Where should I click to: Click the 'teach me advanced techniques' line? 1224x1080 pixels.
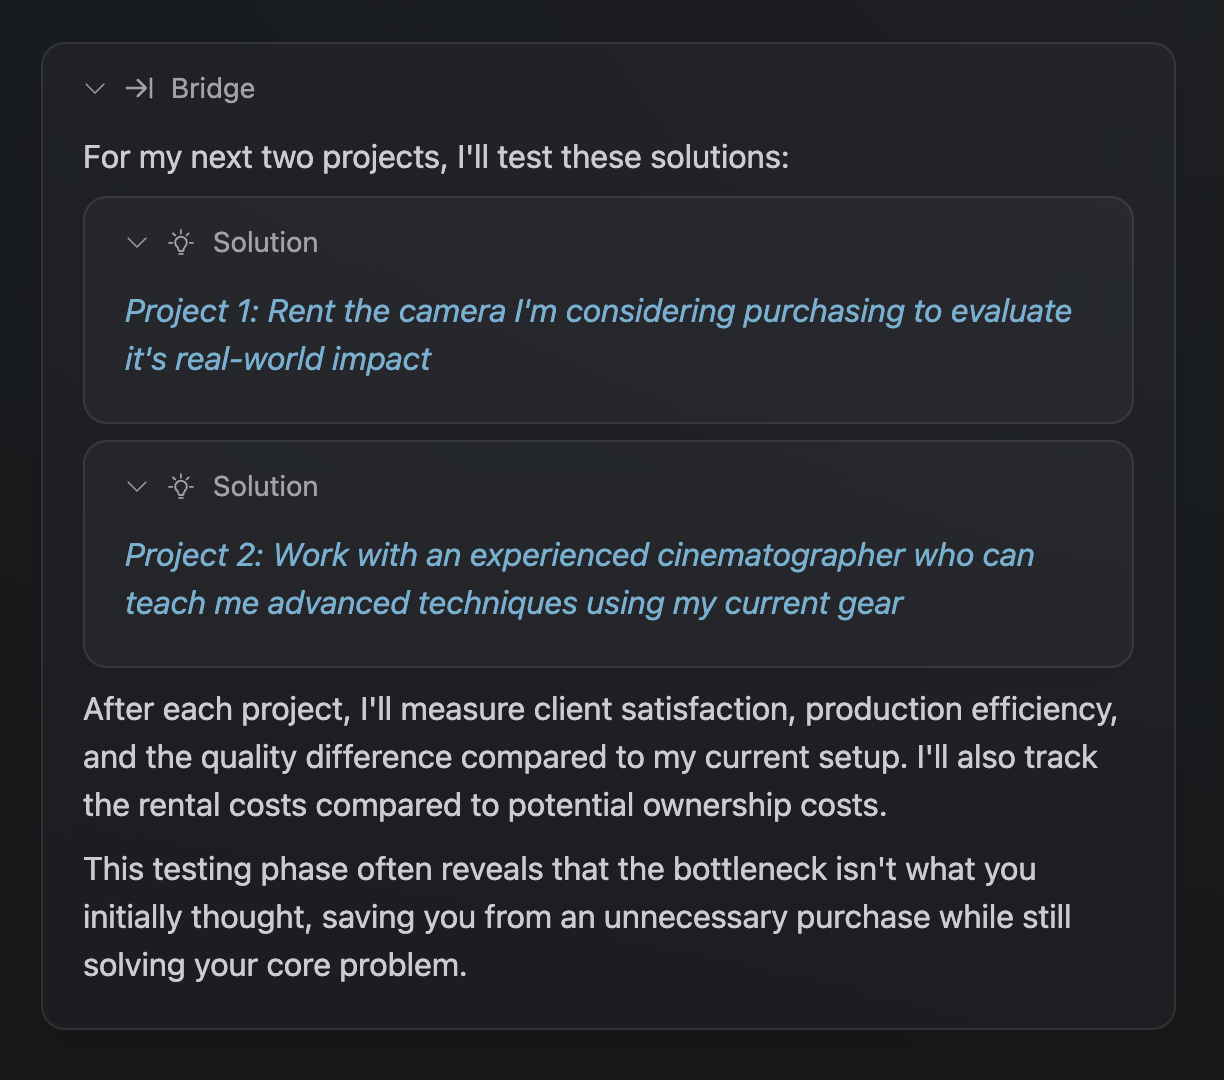(514, 603)
